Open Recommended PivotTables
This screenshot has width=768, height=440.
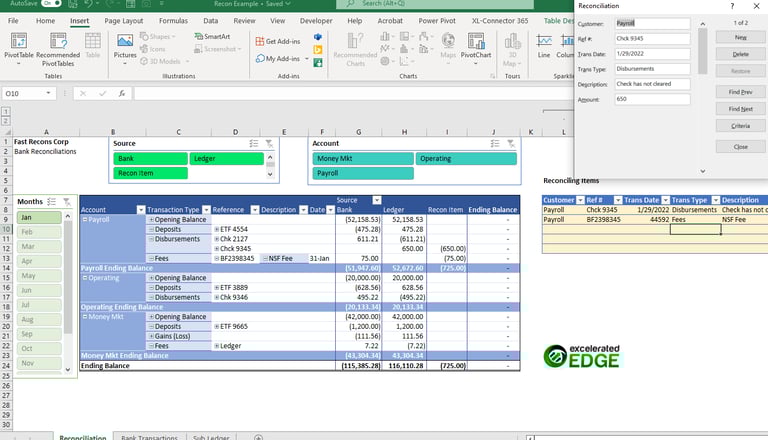pos(58,49)
